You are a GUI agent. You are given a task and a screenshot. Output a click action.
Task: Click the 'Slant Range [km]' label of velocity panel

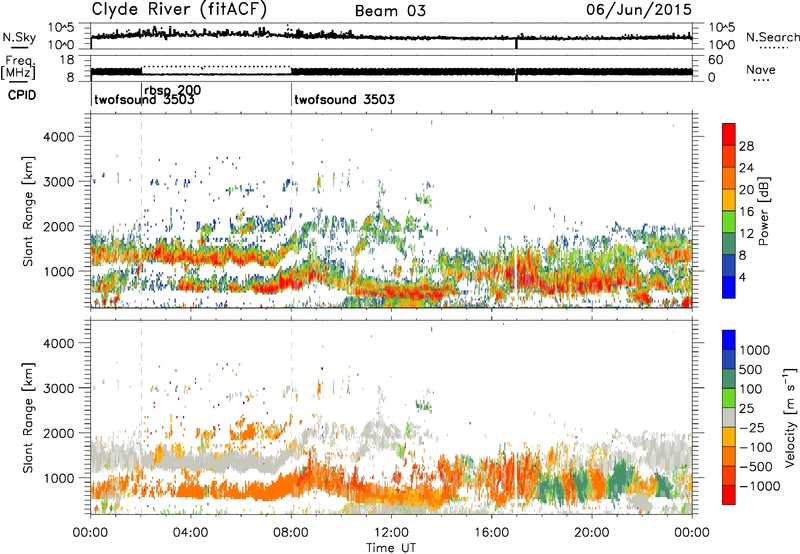[x=28, y=418]
